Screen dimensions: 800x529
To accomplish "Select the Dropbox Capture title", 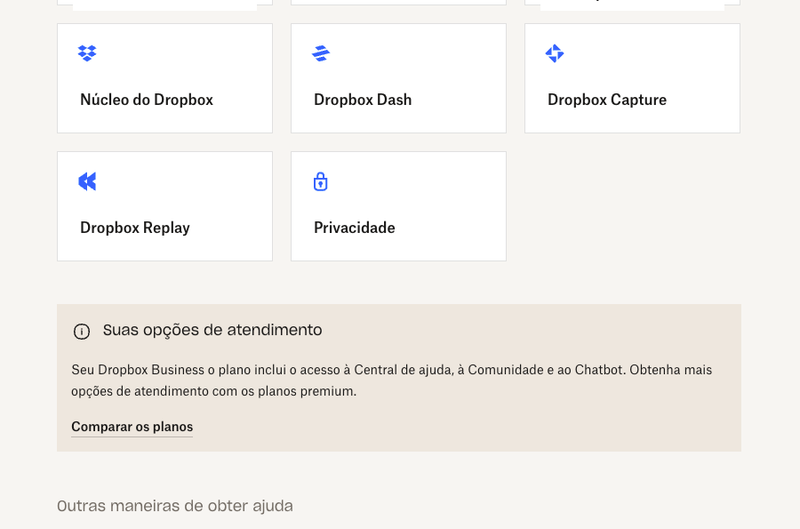I will (x=606, y=100).
